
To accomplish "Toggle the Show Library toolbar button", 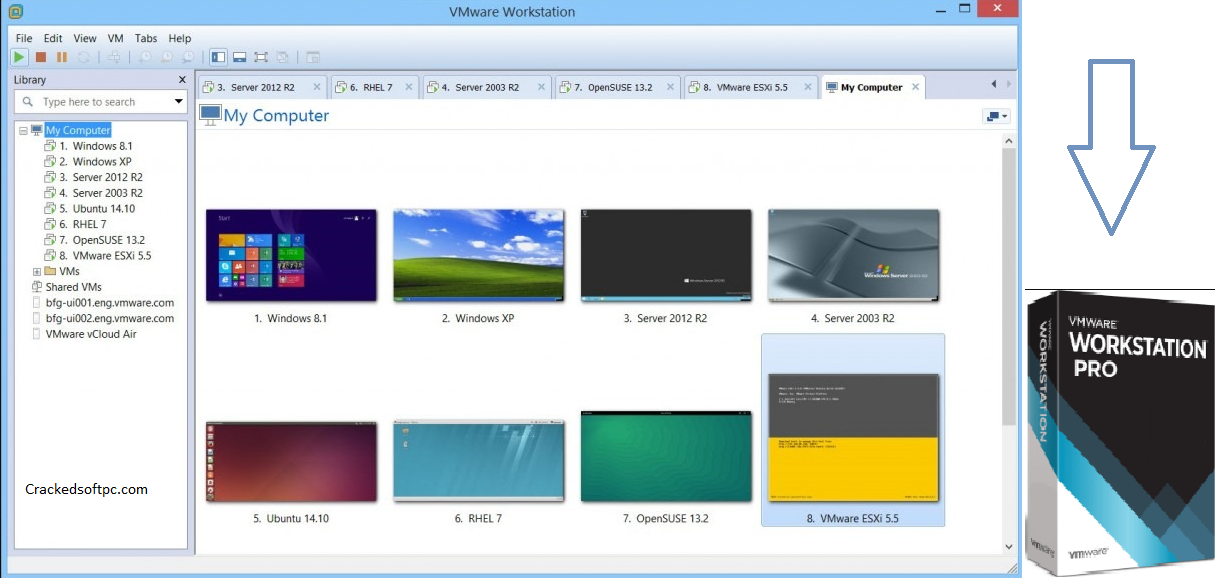I will [218, 57].
